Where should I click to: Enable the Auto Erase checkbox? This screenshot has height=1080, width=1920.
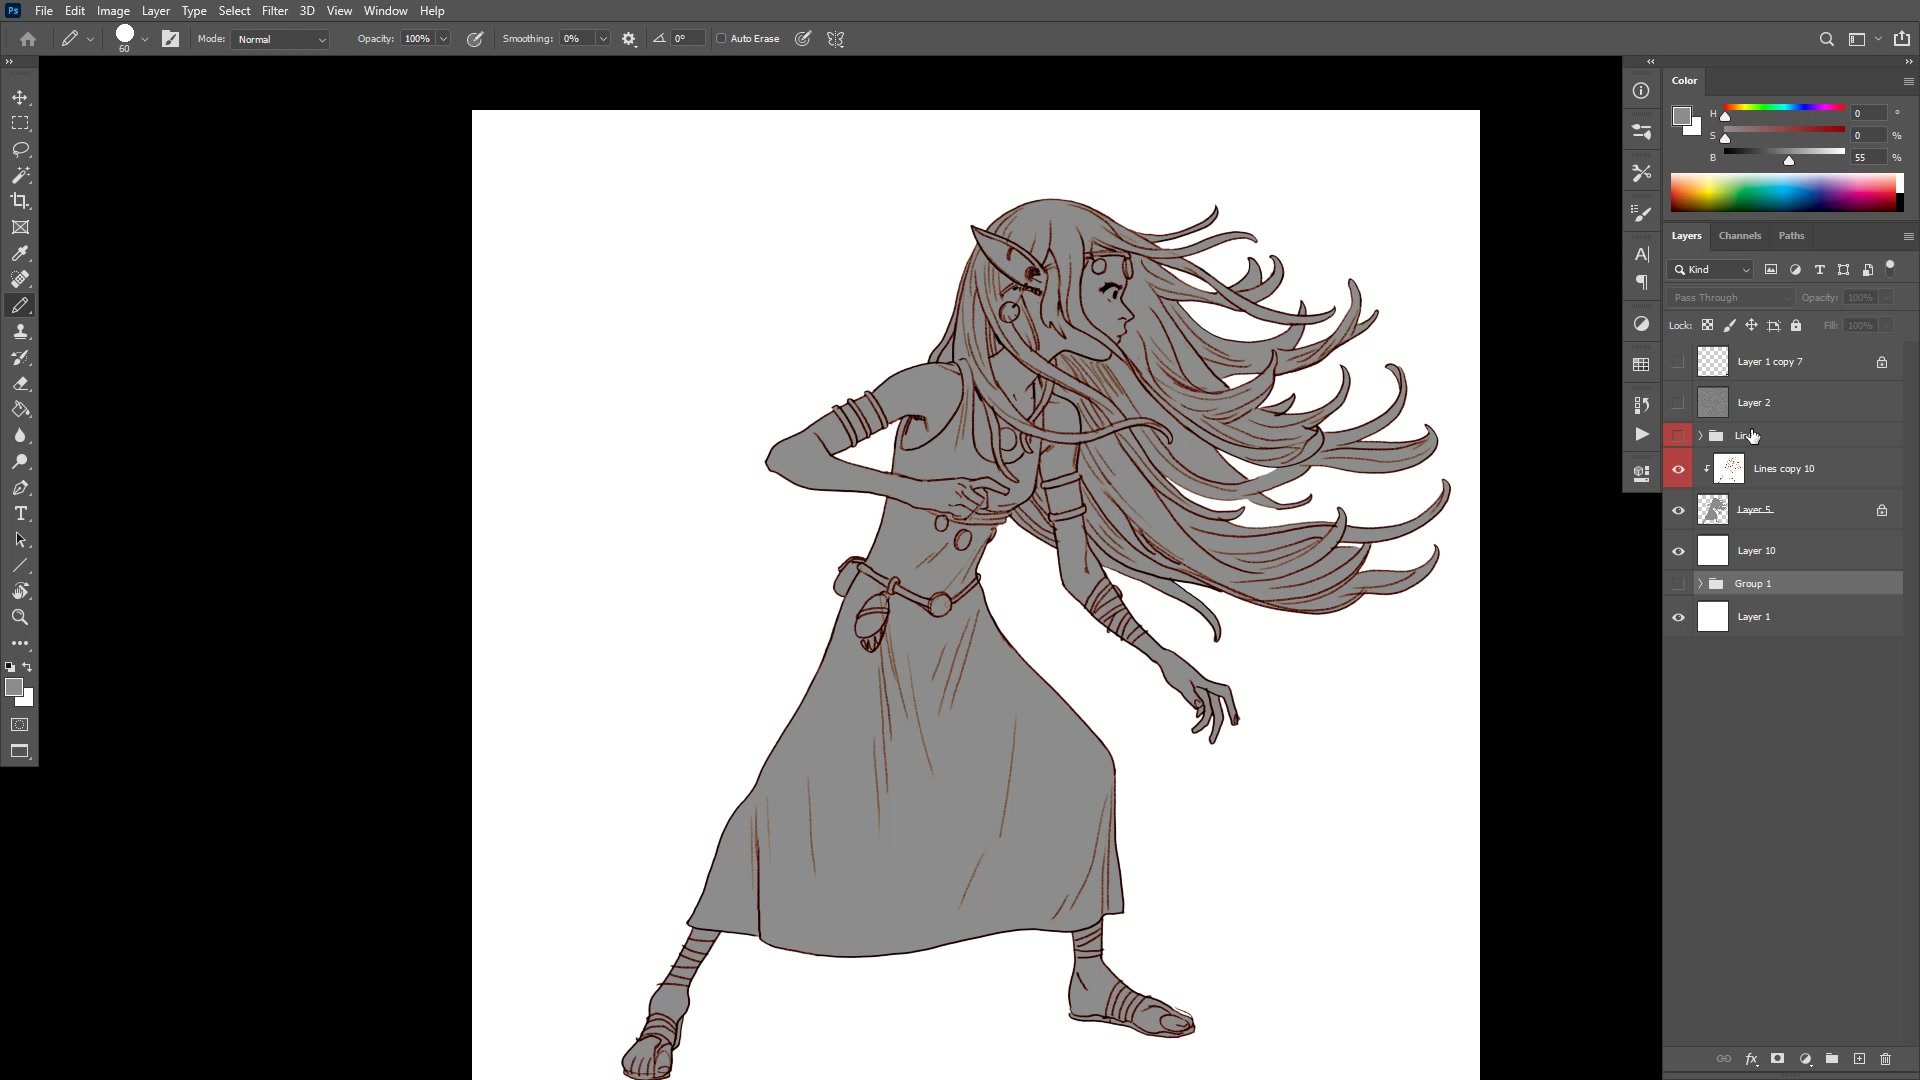(721, 39)
